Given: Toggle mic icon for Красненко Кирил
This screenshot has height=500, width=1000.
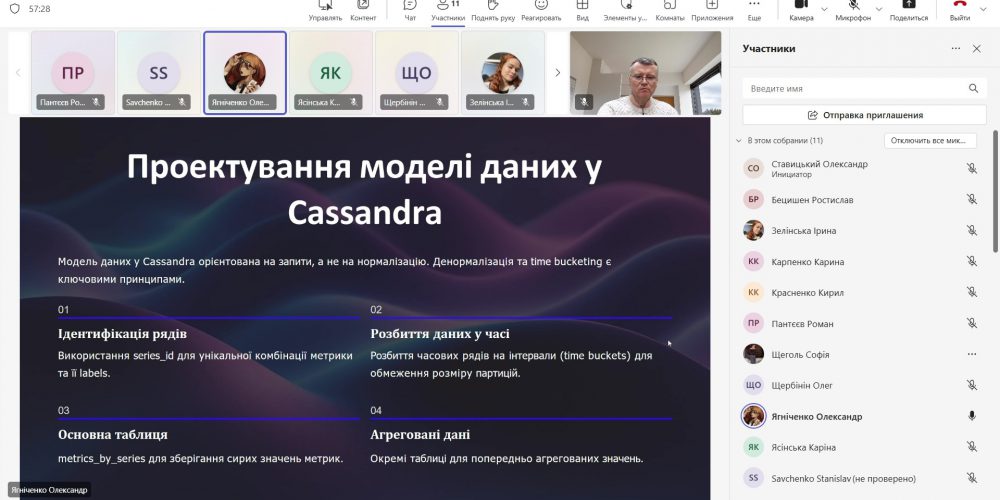Looking at the screenshot, I should click(971, 292).
